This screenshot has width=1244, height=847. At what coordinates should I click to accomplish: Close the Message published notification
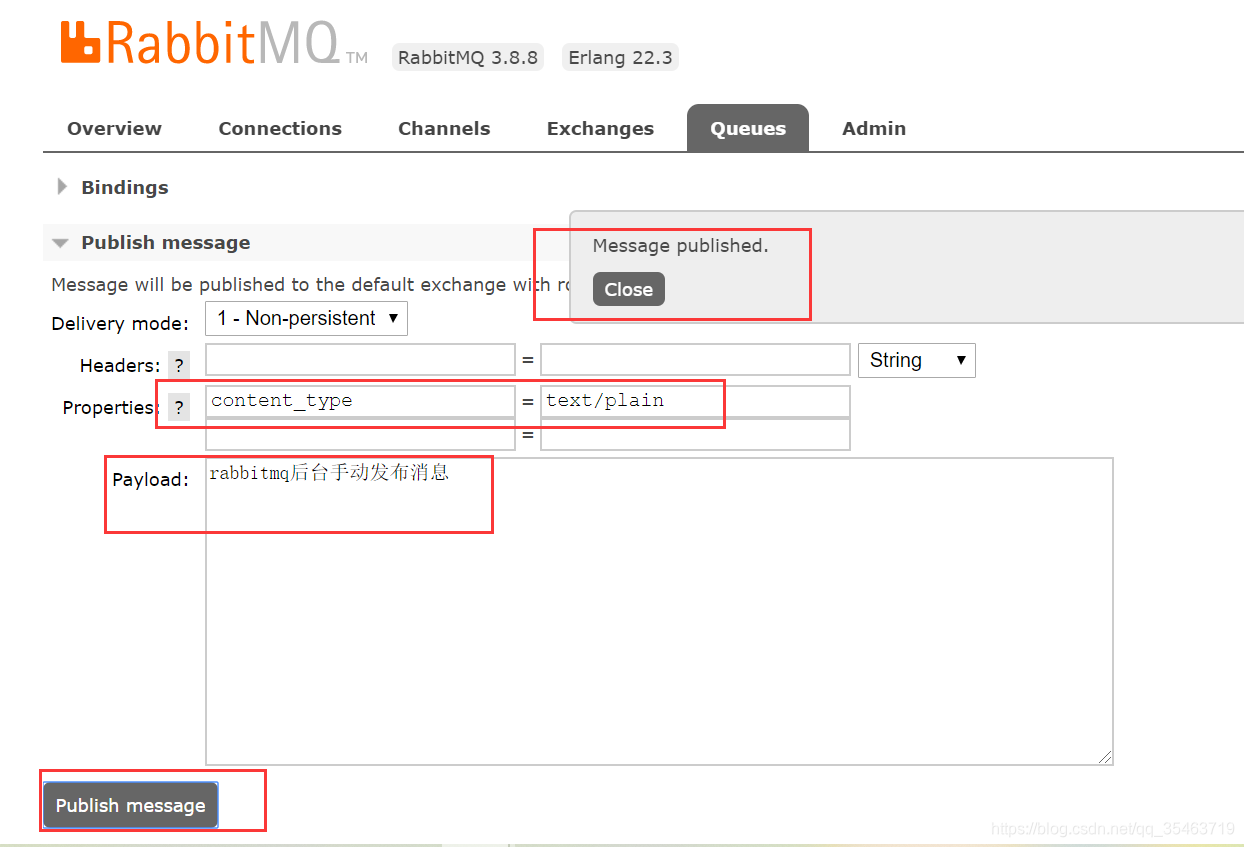(628, 289)
